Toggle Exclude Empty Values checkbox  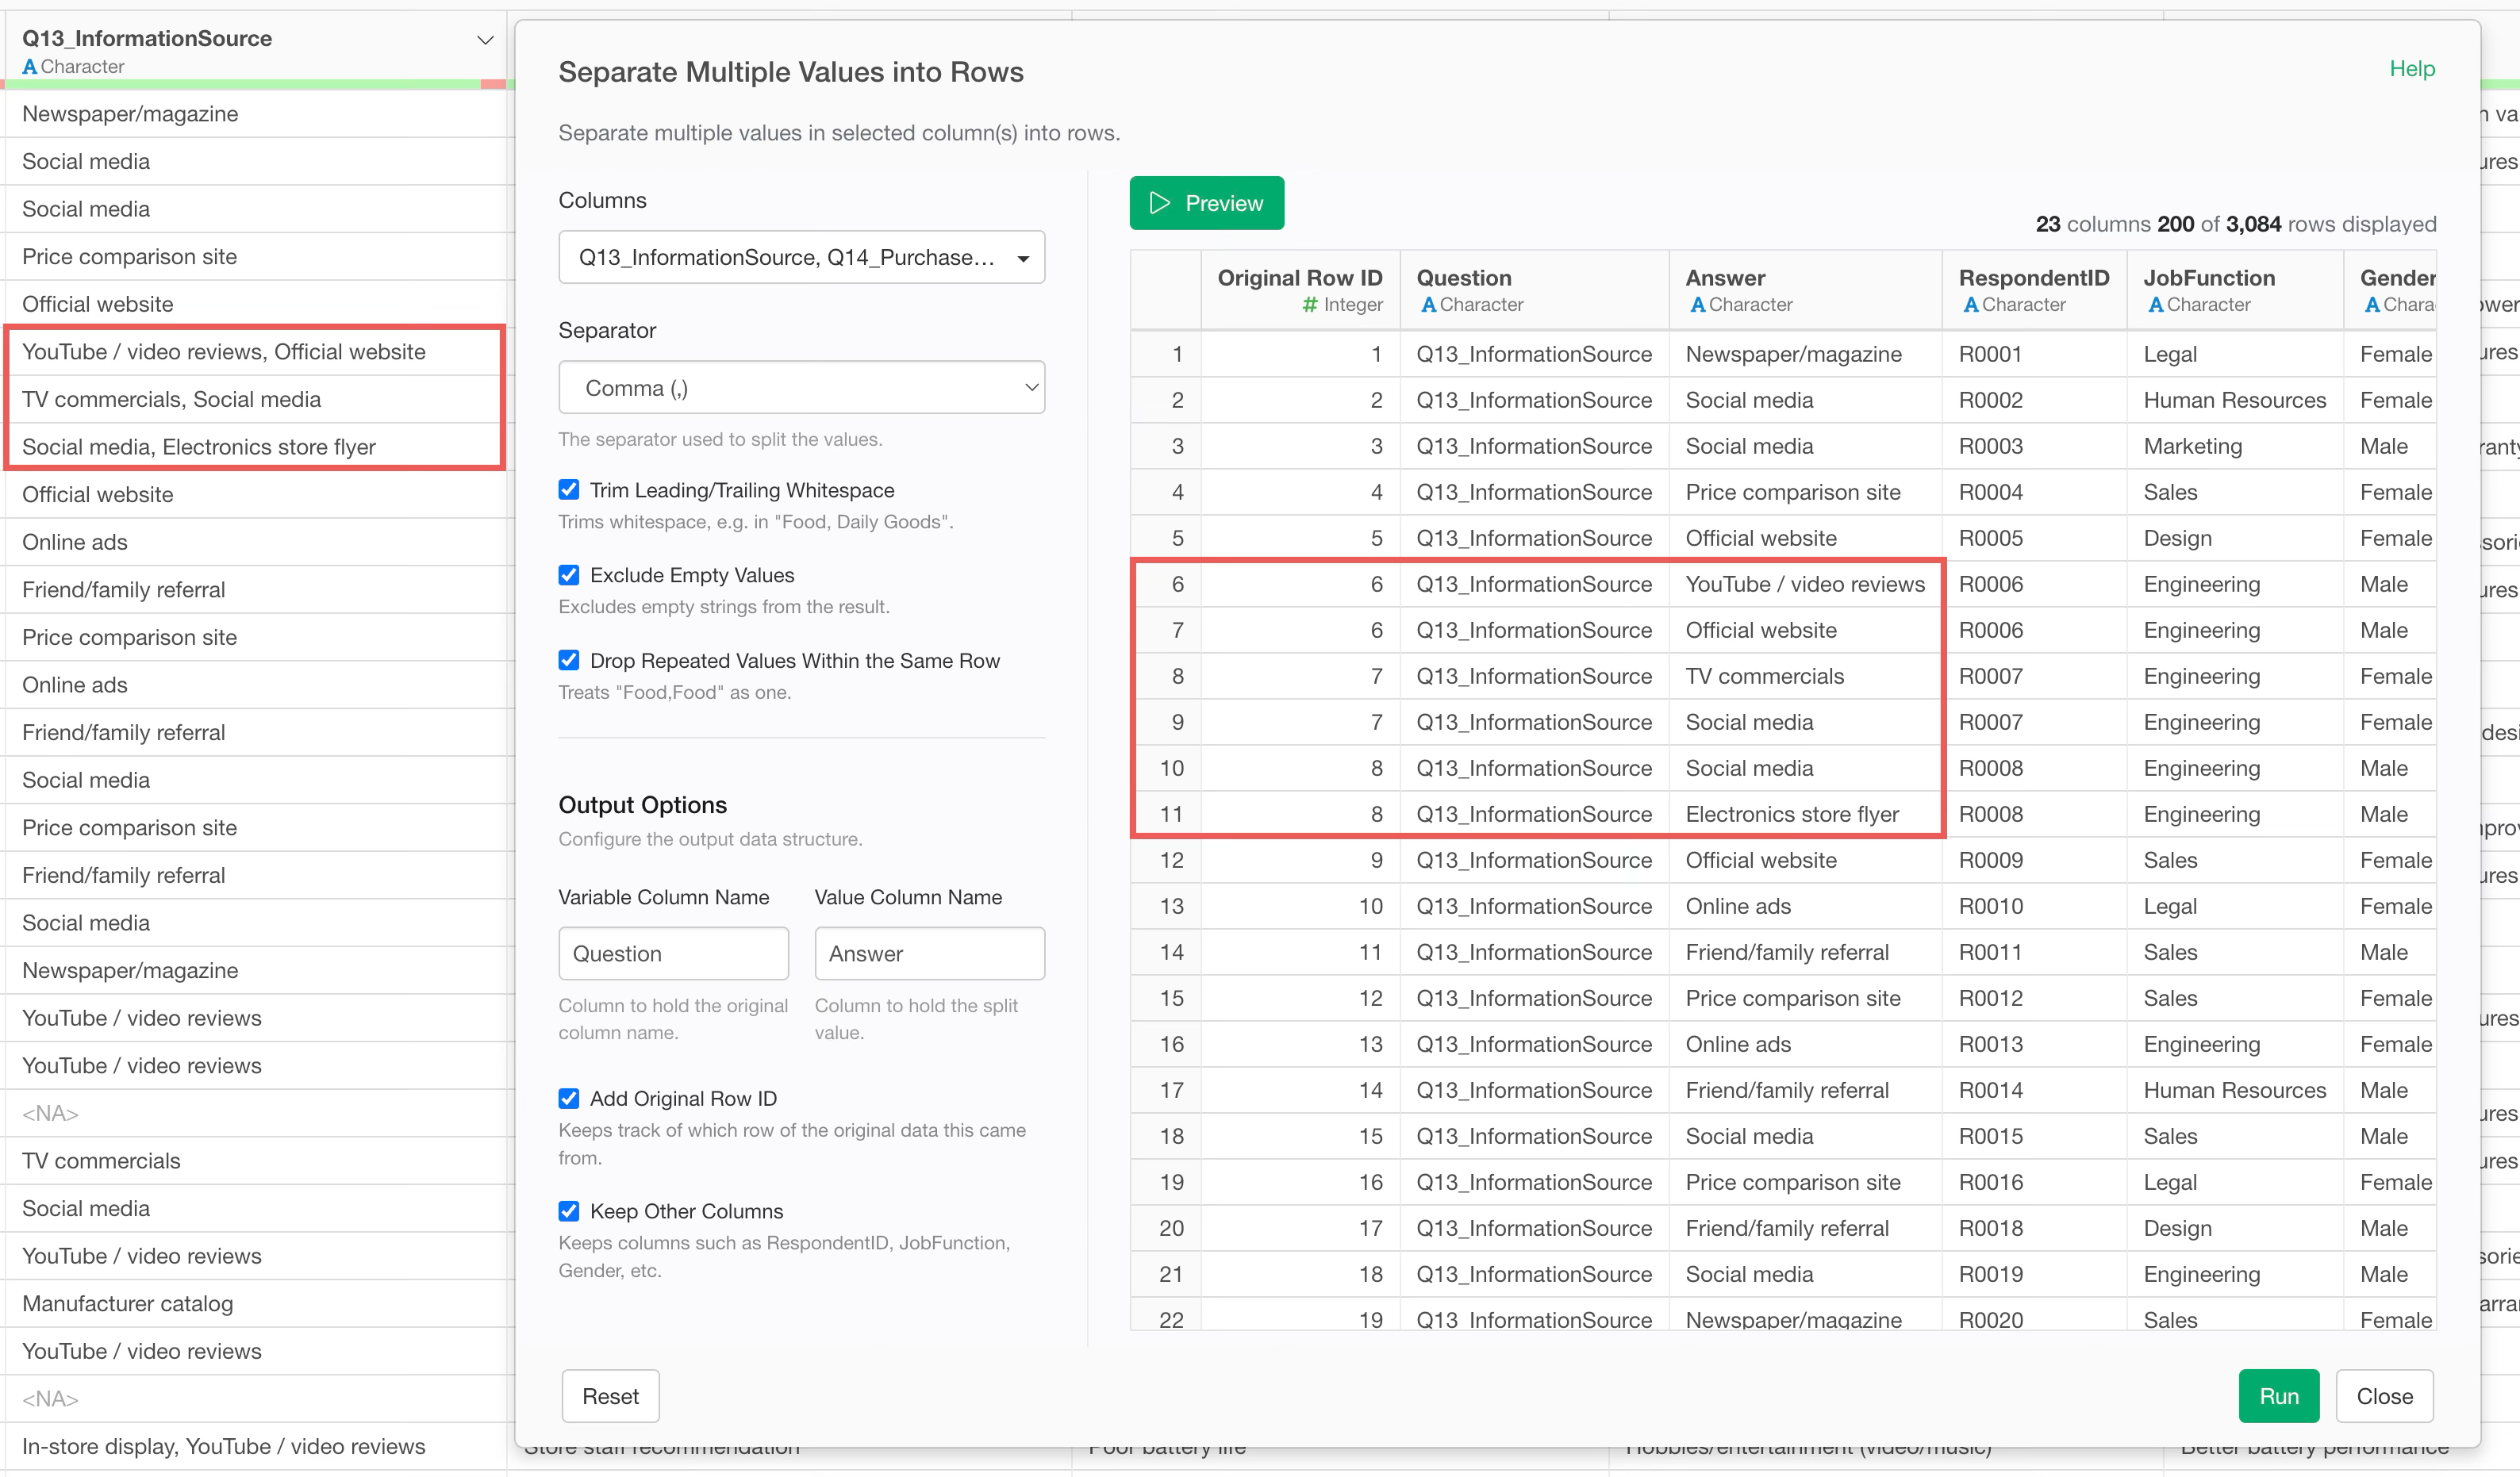pos(569,574)
